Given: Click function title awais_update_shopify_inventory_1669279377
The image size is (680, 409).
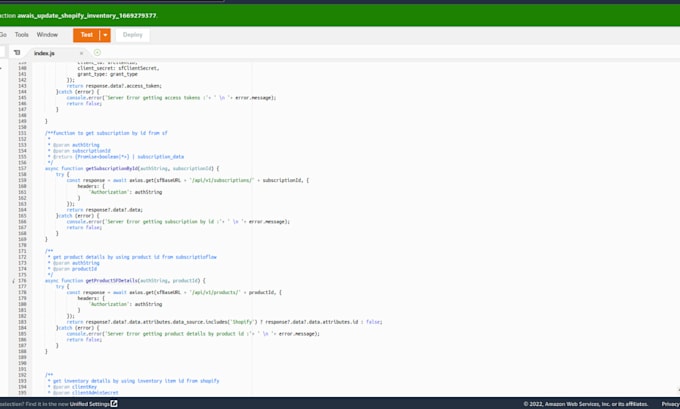Looking at the screenshot, I should click(x=87, y=16).
